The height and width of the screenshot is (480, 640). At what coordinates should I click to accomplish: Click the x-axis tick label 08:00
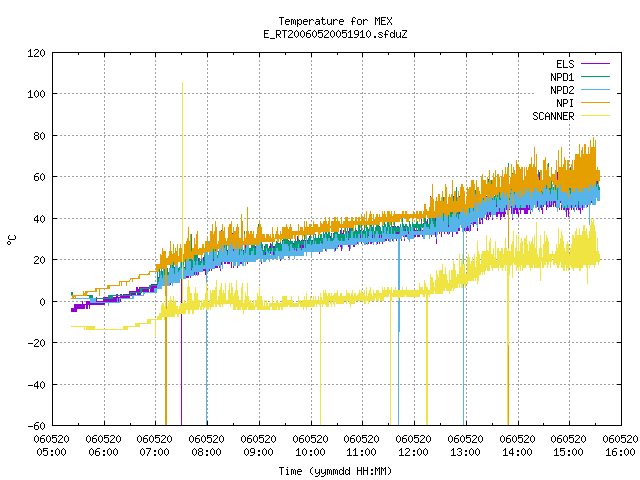point(207,452)
